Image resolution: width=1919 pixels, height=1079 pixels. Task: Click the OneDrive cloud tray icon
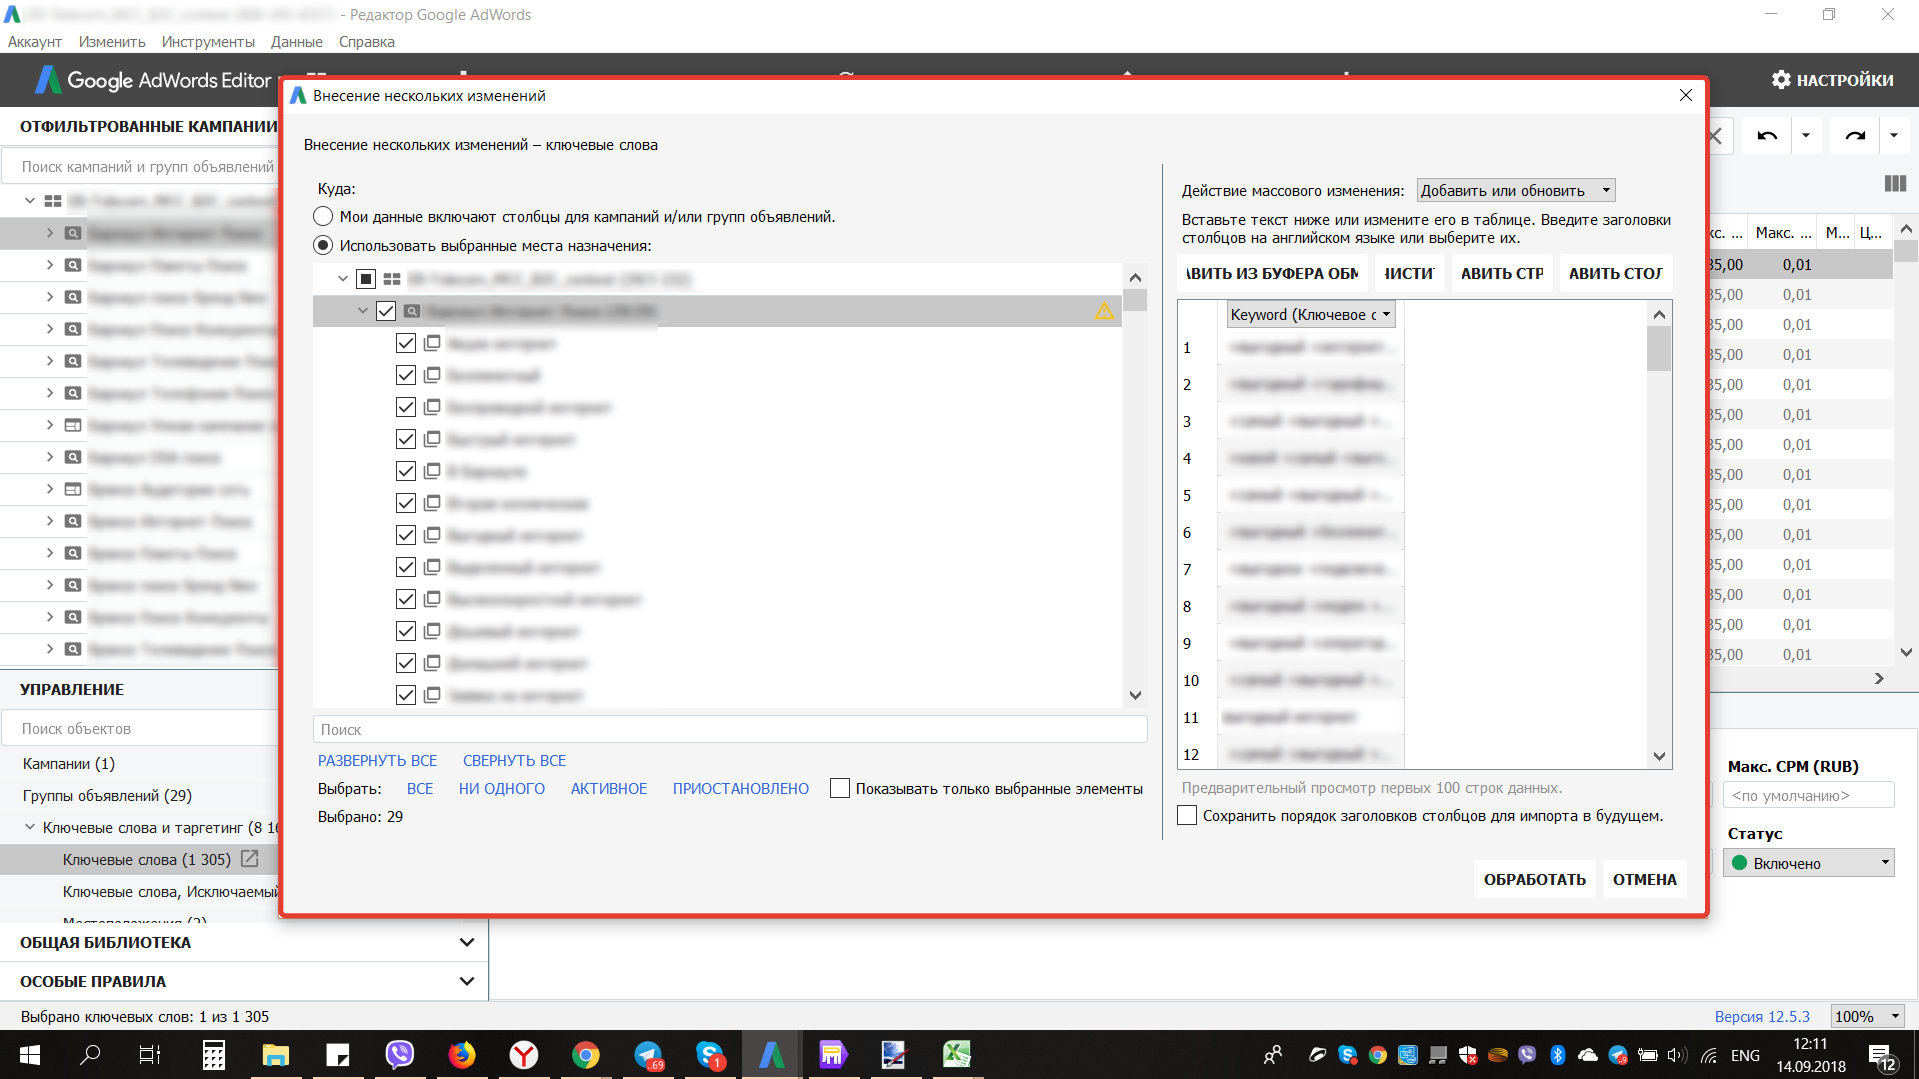(x=1588, y=1055)
